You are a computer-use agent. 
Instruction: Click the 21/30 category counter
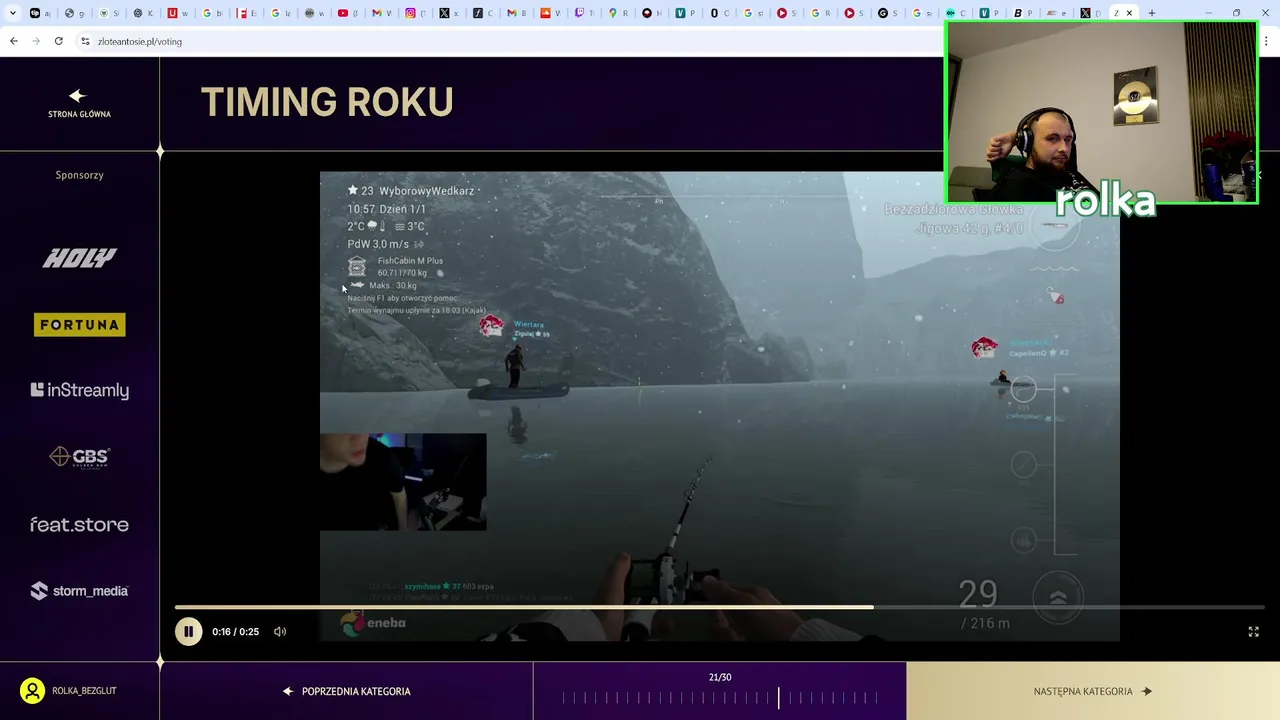point(720,677)
